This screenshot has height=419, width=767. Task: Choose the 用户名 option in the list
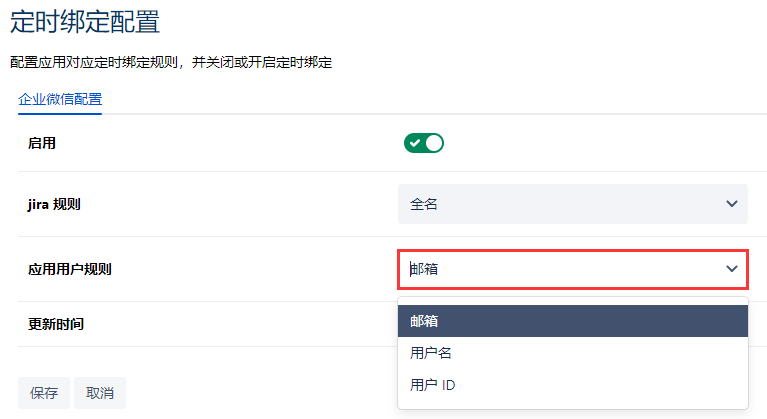tap(432, 353)
